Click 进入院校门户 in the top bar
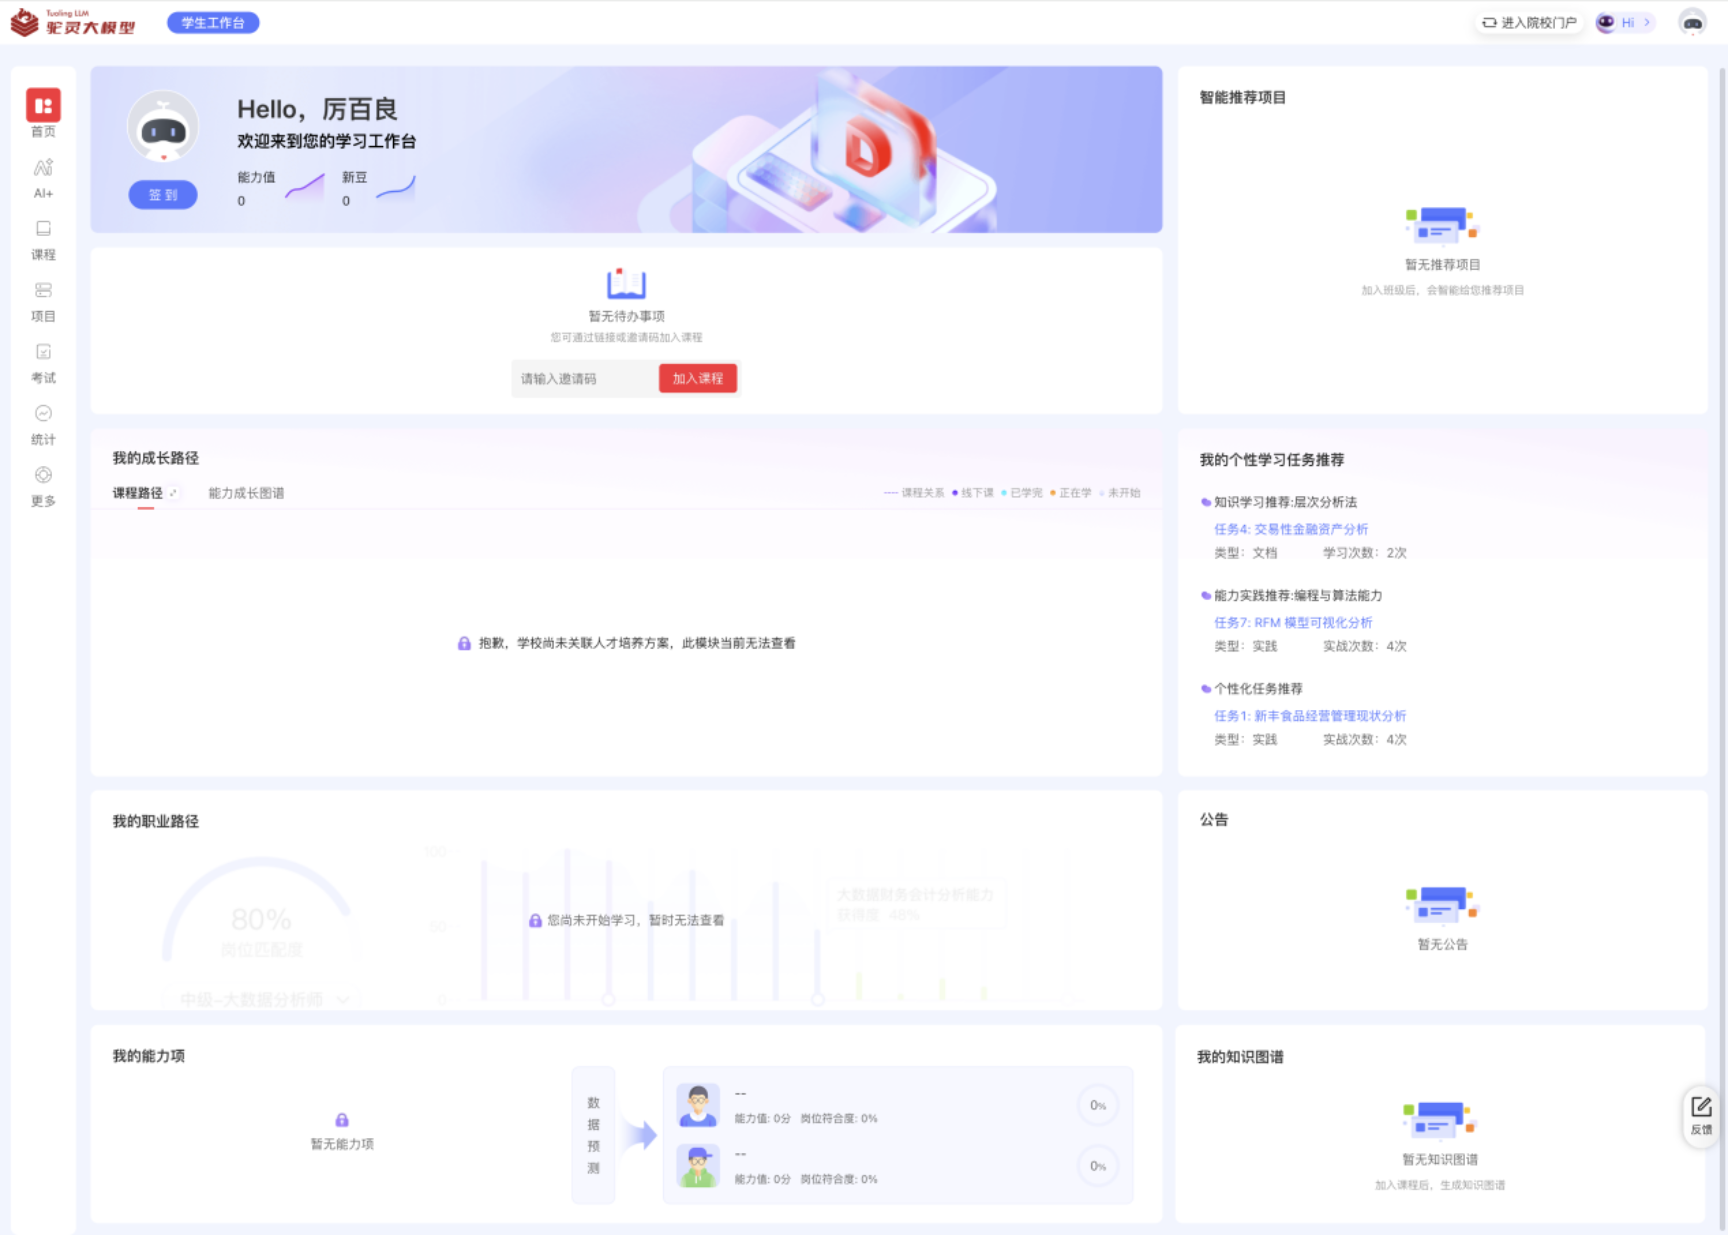 pyautogui.click(x=1529, y=22)
